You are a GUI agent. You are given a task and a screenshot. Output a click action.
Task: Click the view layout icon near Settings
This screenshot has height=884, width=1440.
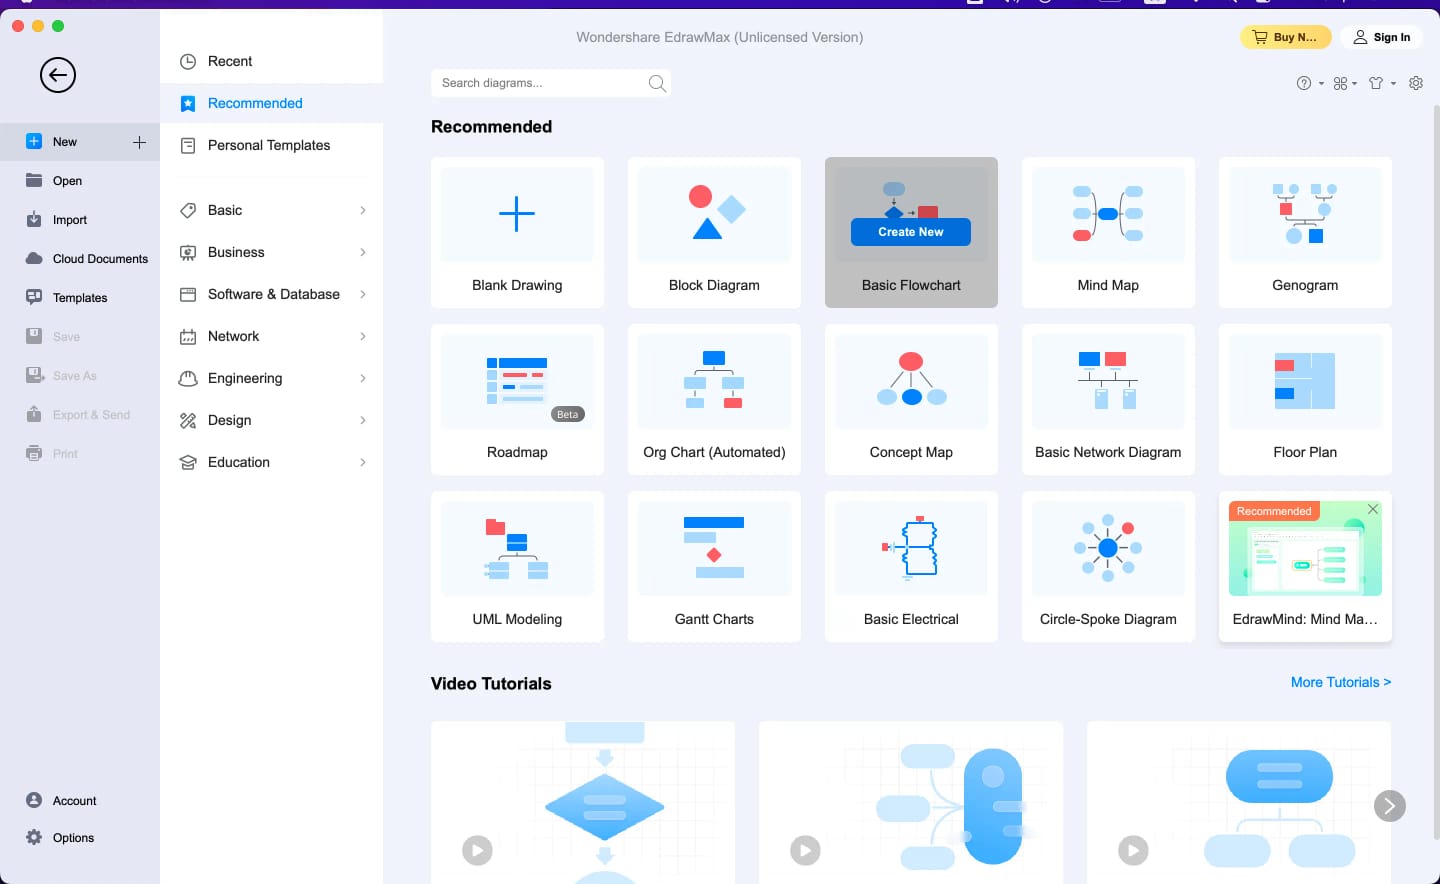(1340, 83)
